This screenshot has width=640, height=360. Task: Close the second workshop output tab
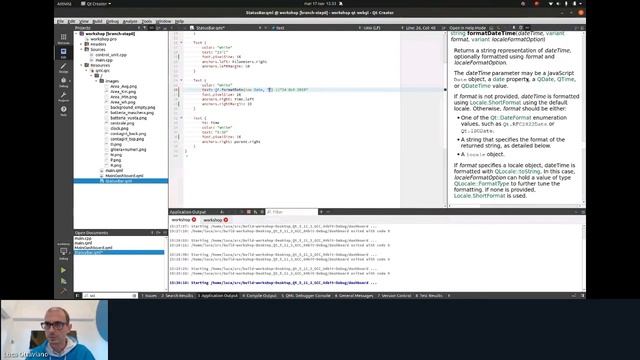[226, 220]
